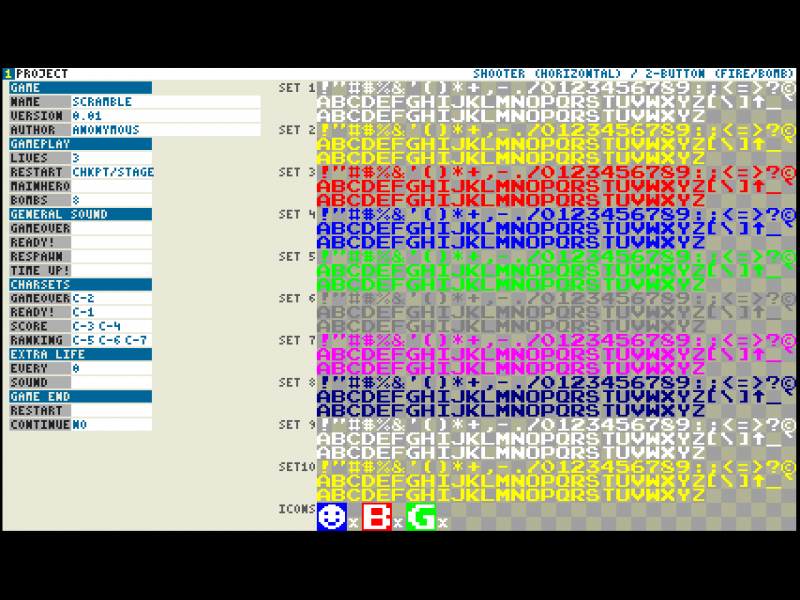Edit the NAME field containing SCRAMBLE
Image resolution: width=800 pixels, height=600 pixels.
point(165,102)
